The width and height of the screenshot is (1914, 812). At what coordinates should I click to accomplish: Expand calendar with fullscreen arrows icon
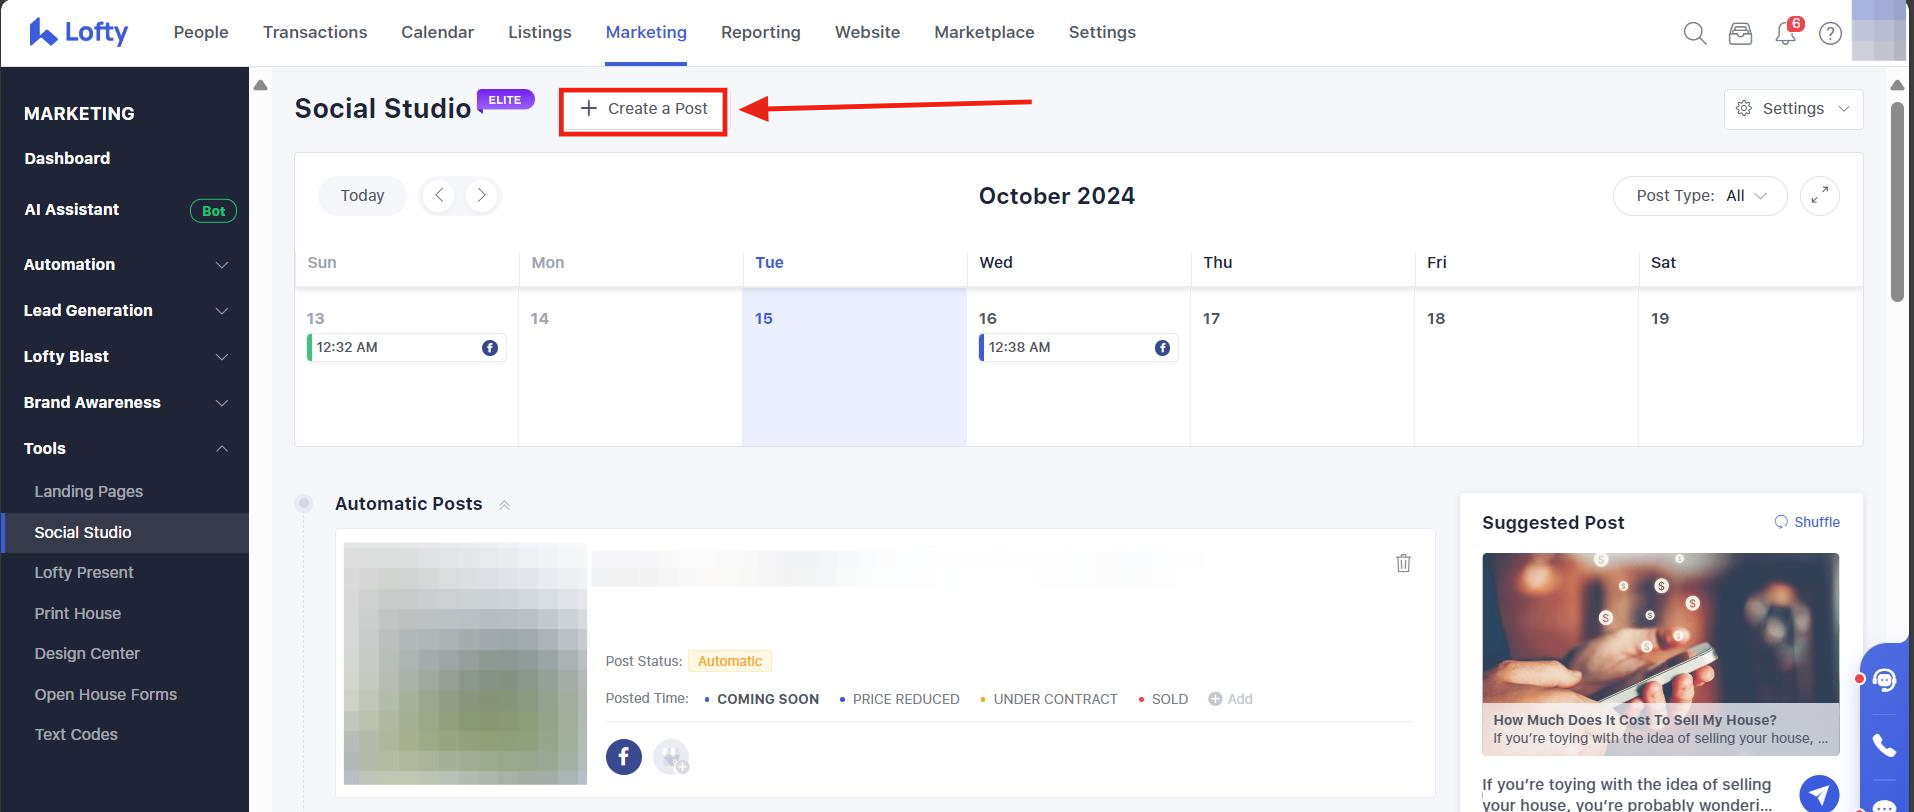[x=1819, y=196]
